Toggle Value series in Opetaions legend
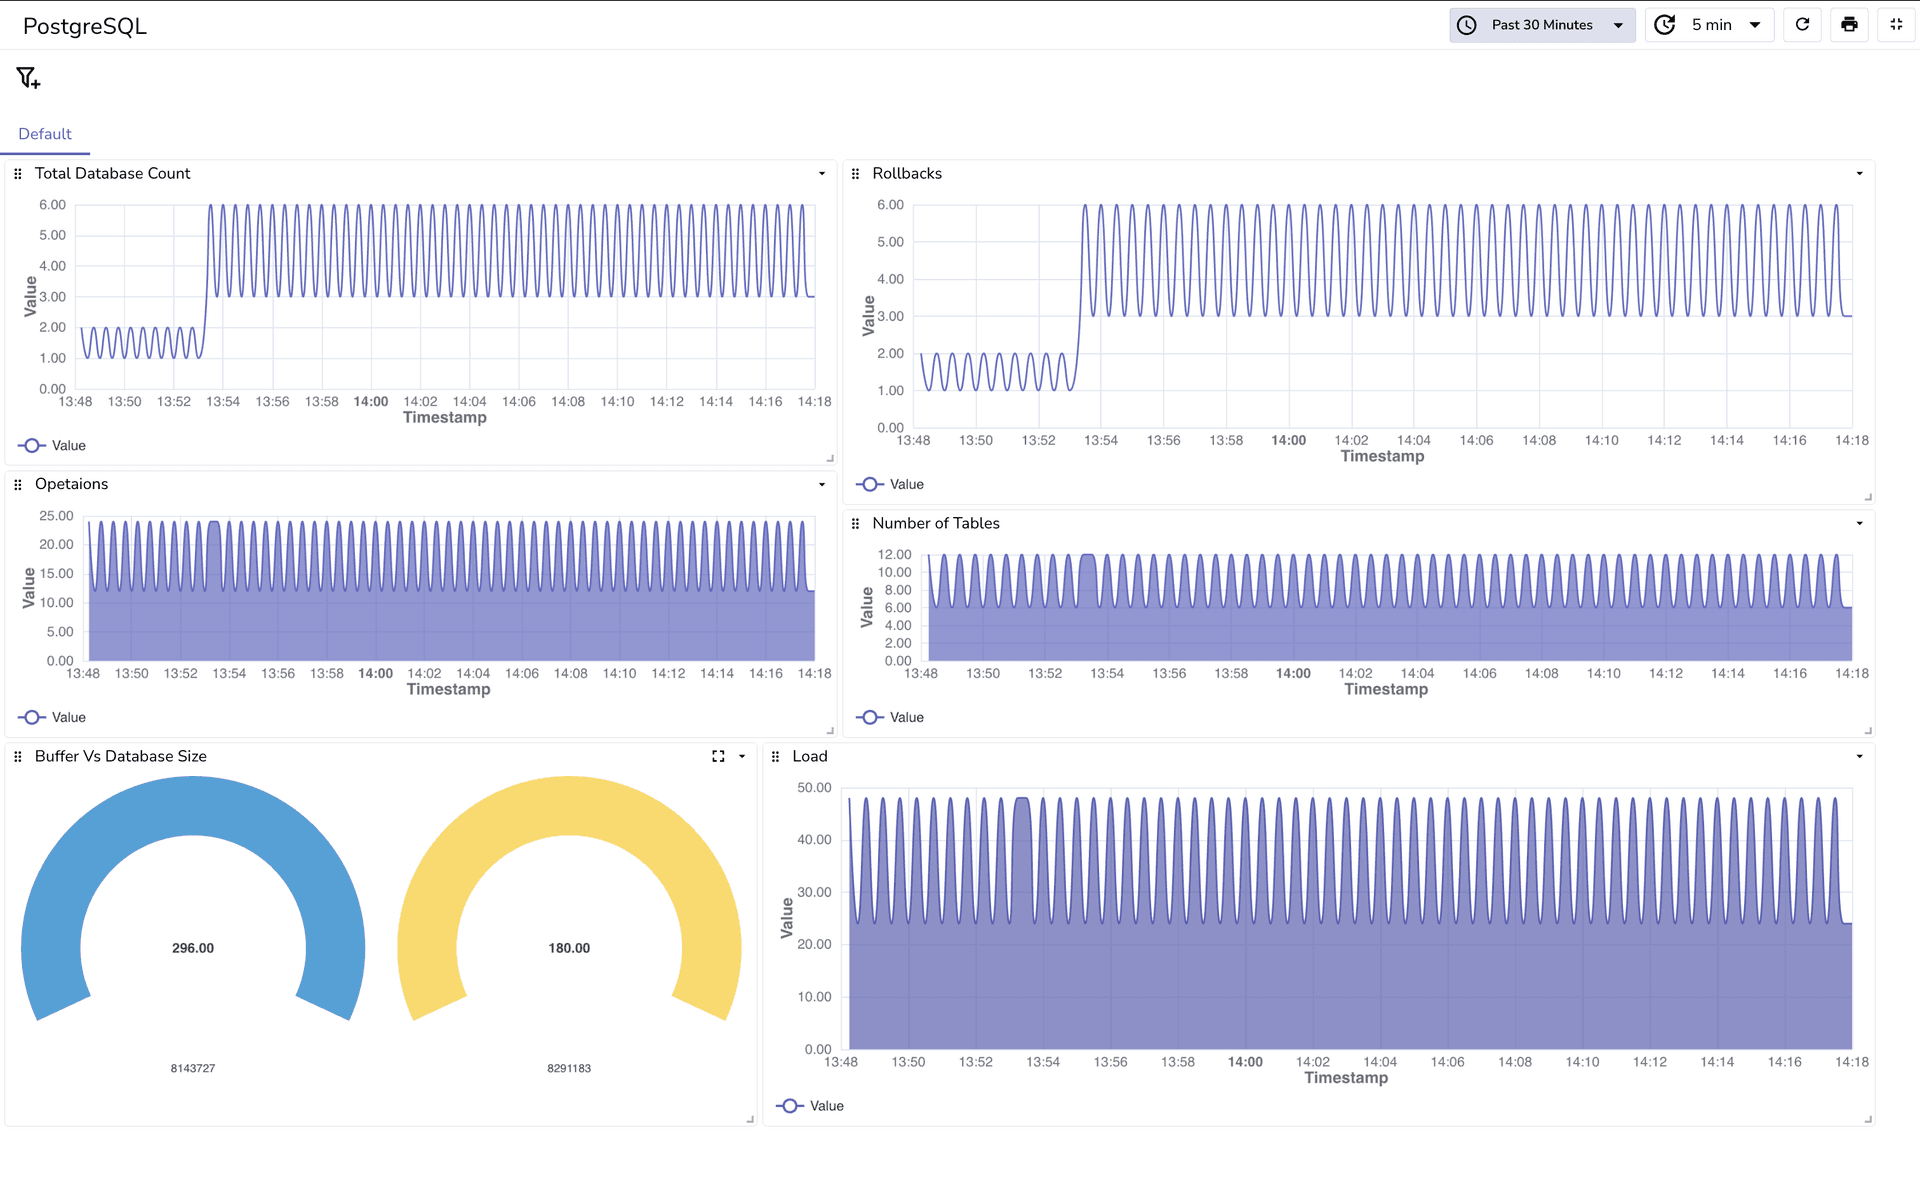 (52, 718)
